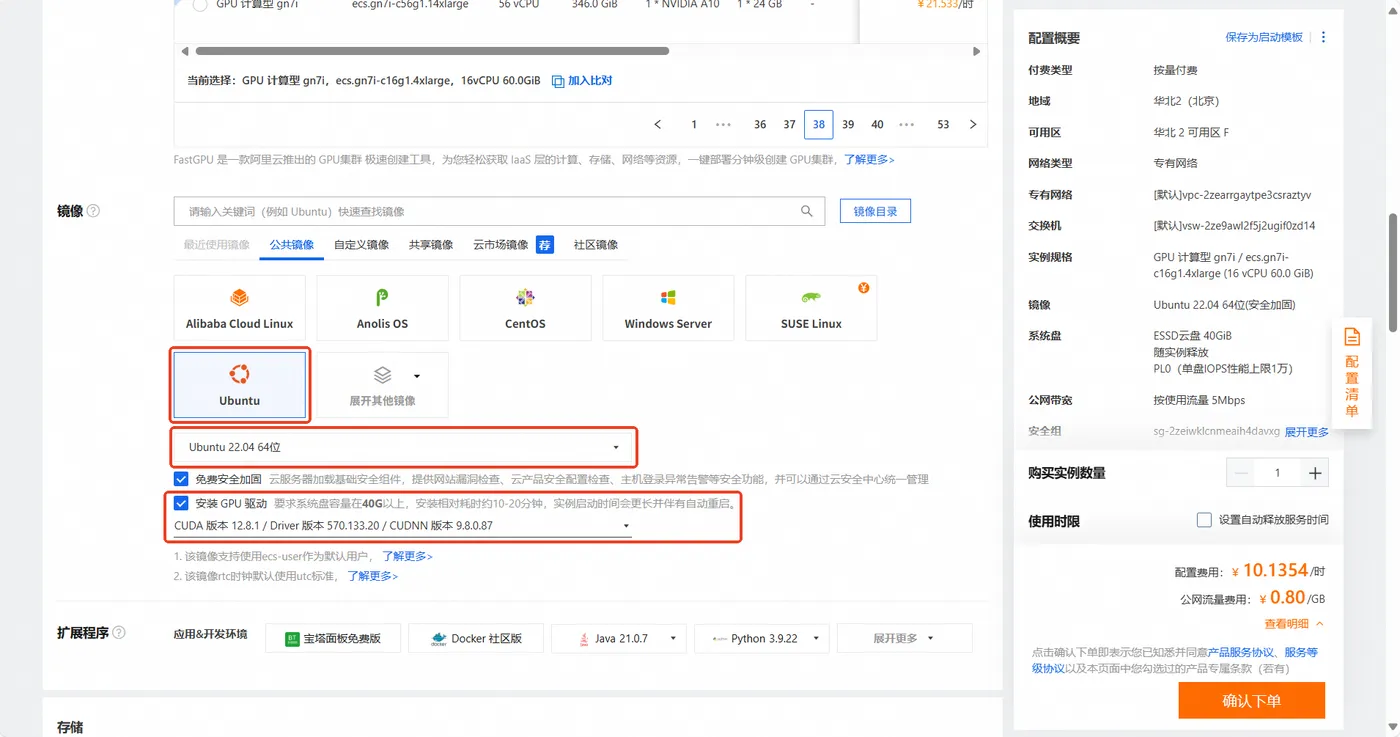
Task: Jump to last page 53
Action: (943, 124)
